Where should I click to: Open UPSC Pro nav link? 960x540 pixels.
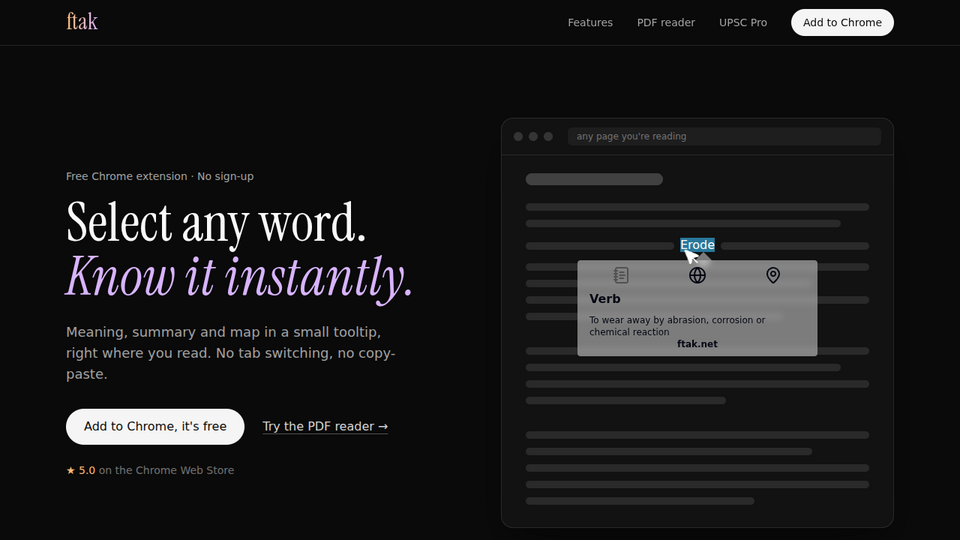(x=743, y=23)
